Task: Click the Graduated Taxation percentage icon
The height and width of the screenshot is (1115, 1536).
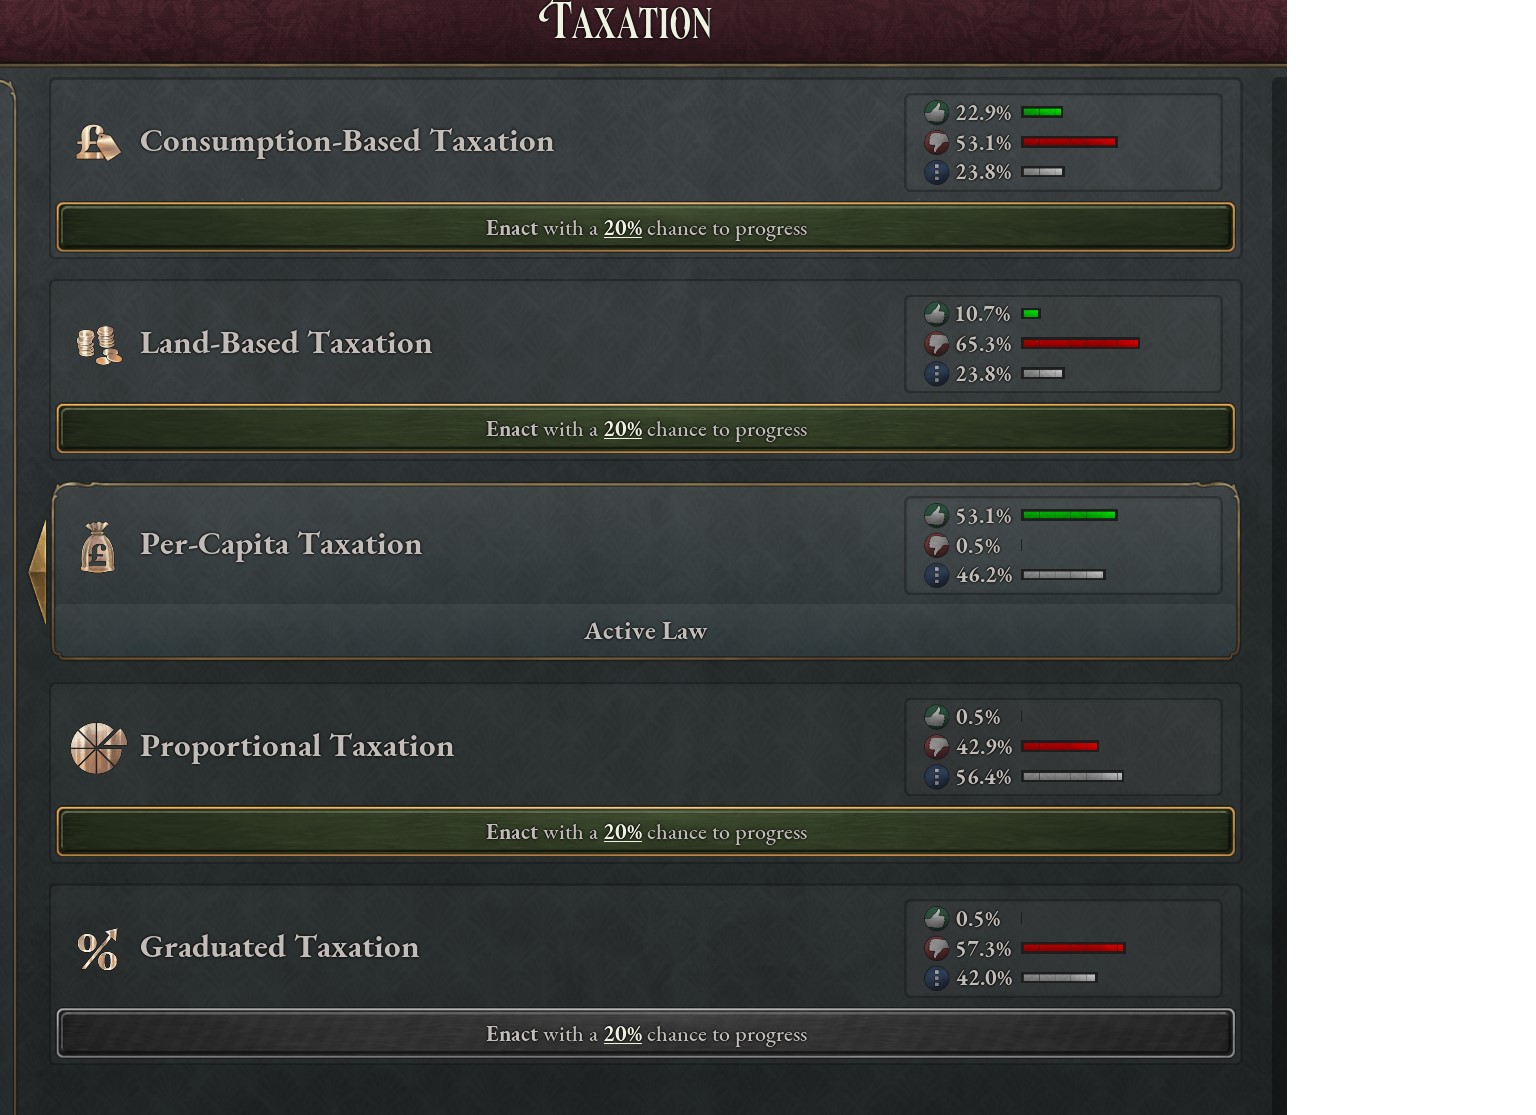Action: click(96, 948)
